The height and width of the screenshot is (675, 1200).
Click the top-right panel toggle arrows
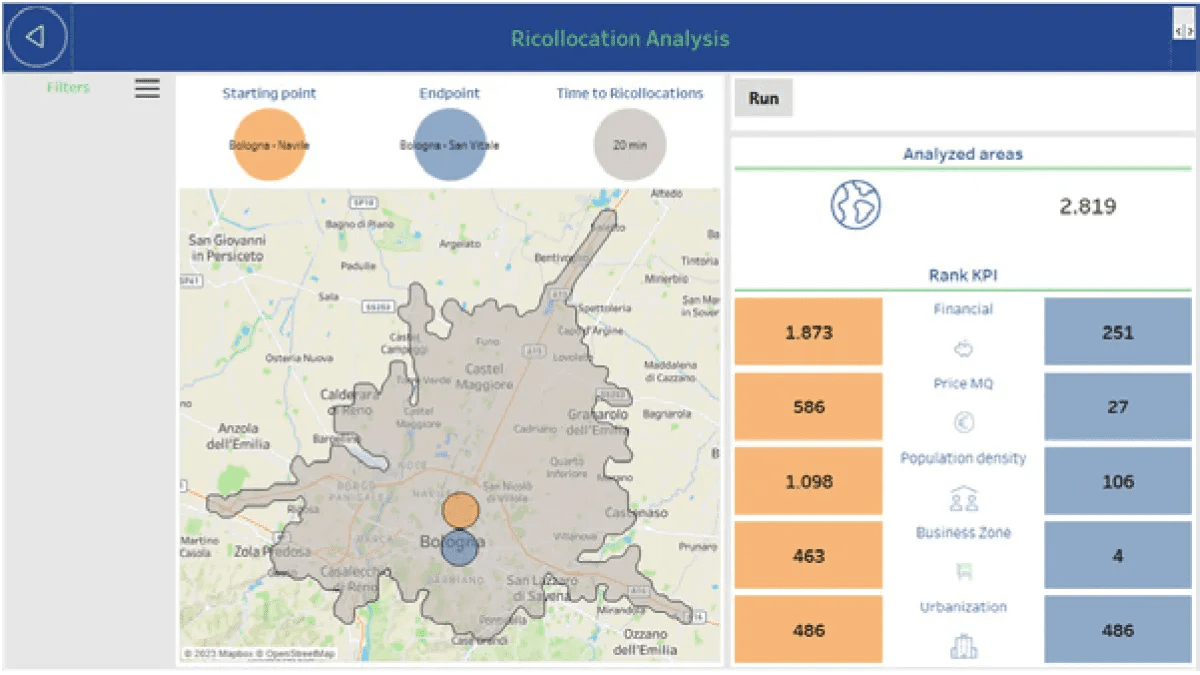point(1183,31)
